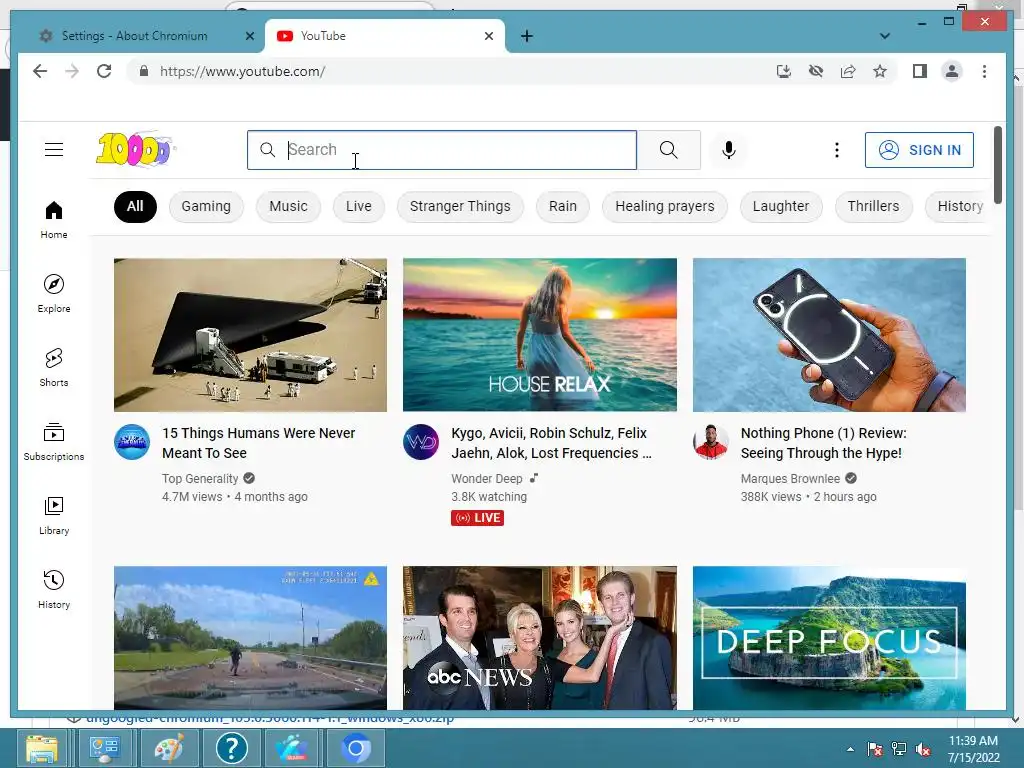Select the Healing prayers chip

point(664,206)
